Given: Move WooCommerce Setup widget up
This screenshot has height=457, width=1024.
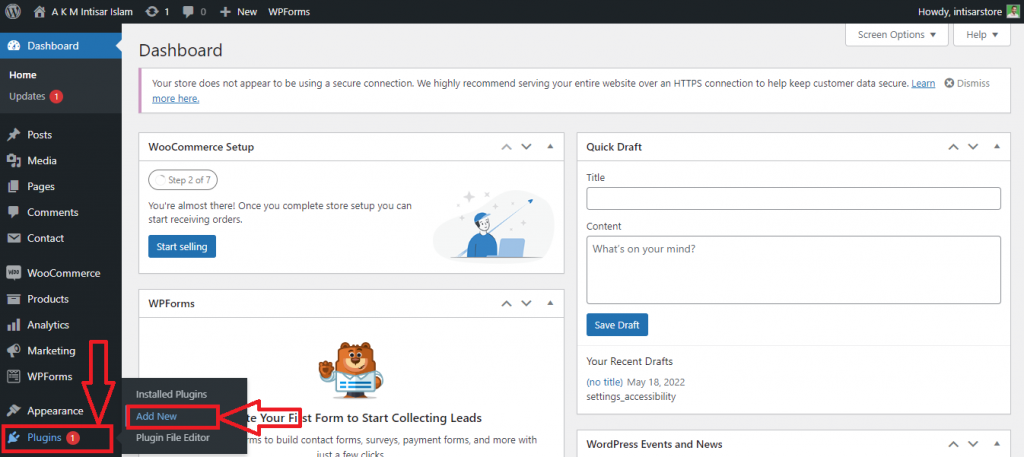Looking at the screenshot, I should pyautogui.click(x=506, y=147).
